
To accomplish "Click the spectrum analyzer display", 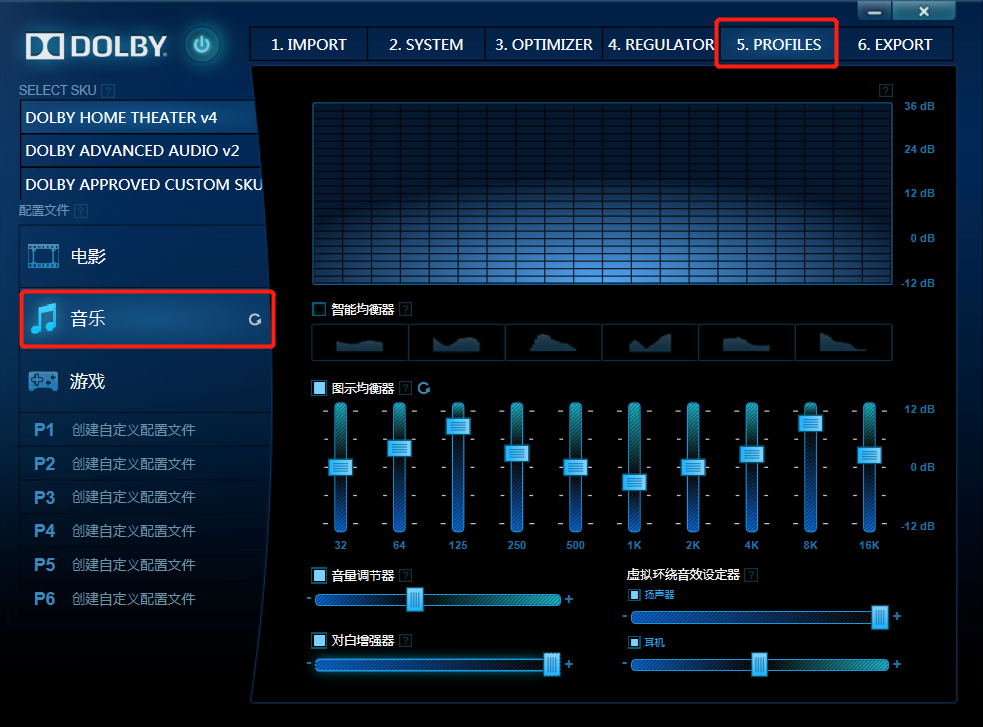I will point(602,194).
